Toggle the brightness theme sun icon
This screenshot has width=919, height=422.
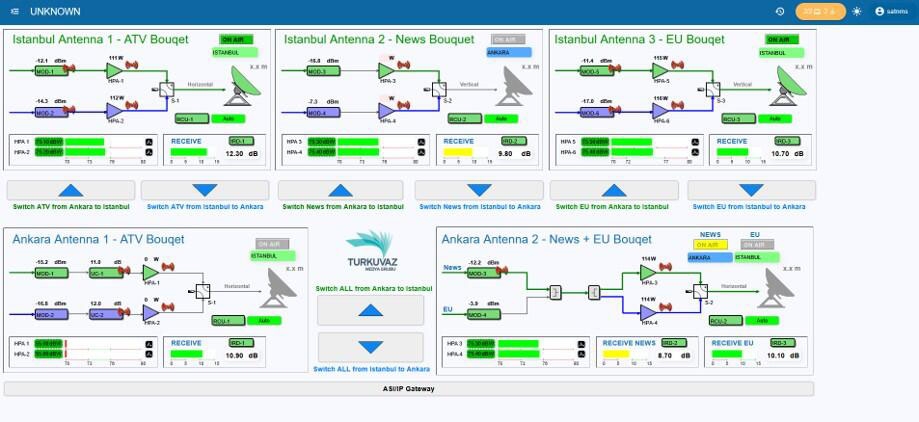tap(856, 11)
